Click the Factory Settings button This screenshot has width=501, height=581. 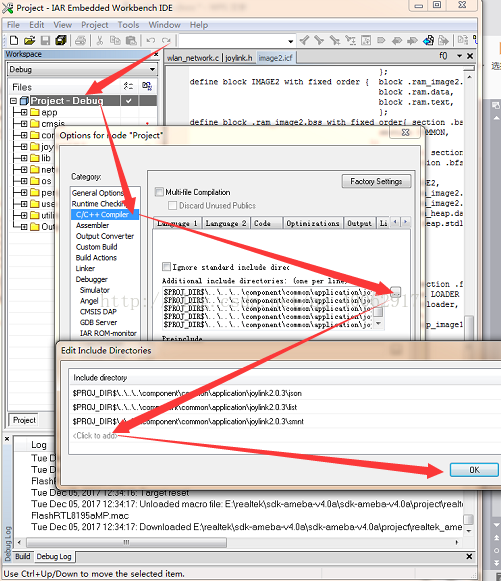pos(376,181)
